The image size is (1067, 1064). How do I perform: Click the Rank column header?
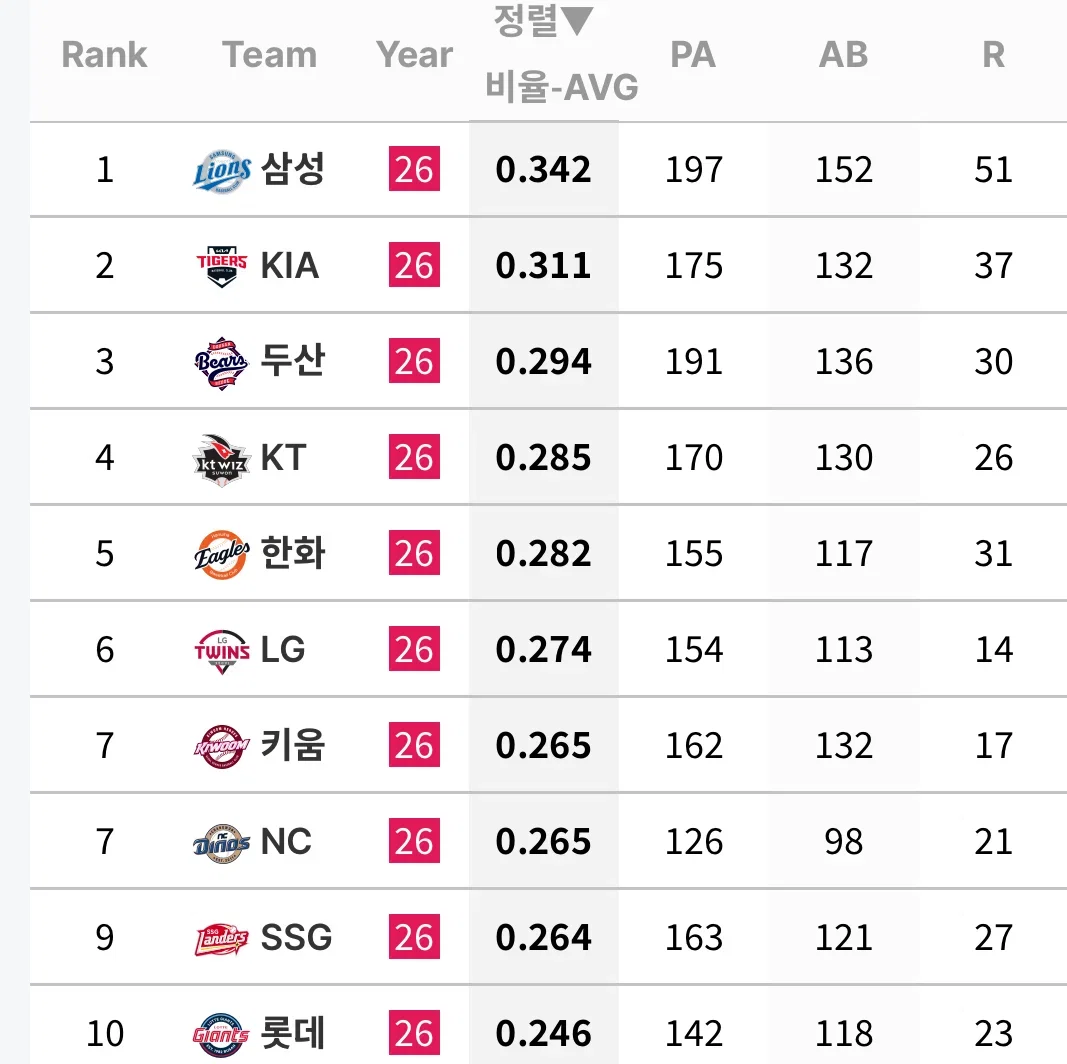pos(104,54)
